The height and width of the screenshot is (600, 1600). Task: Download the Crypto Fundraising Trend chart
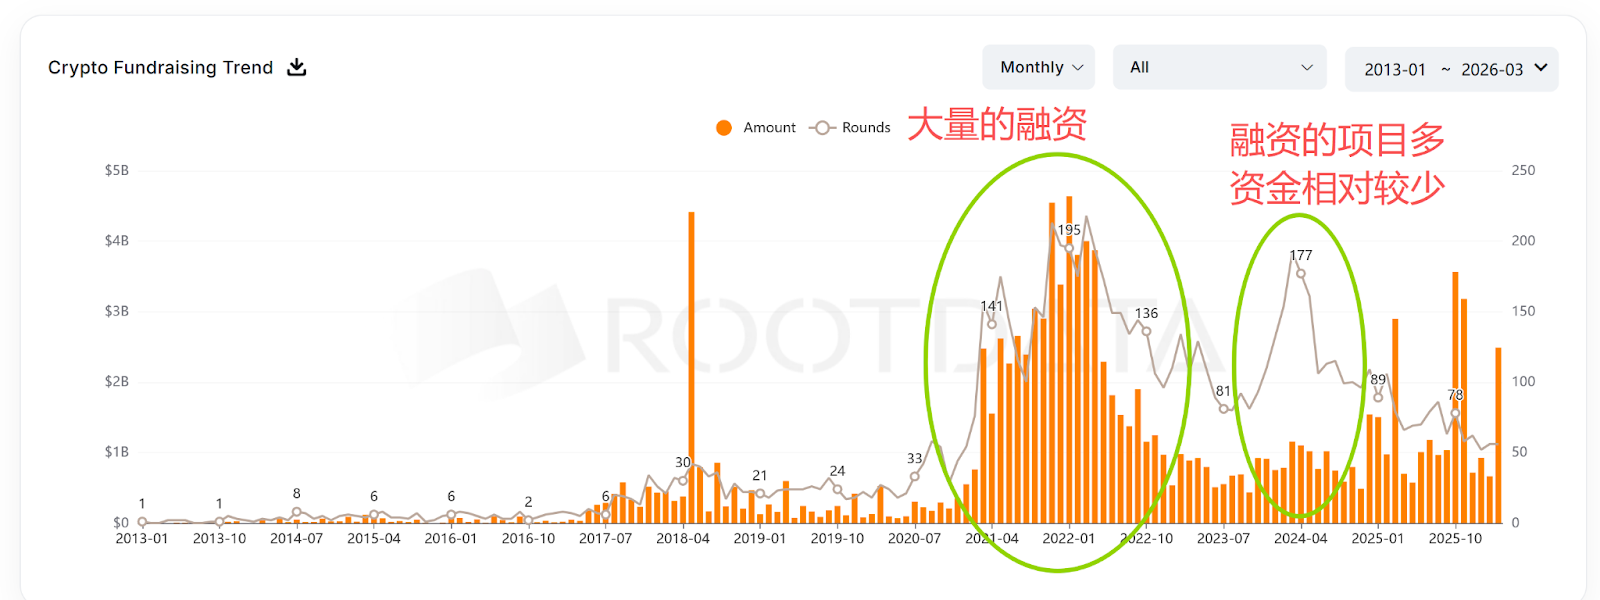296,67
